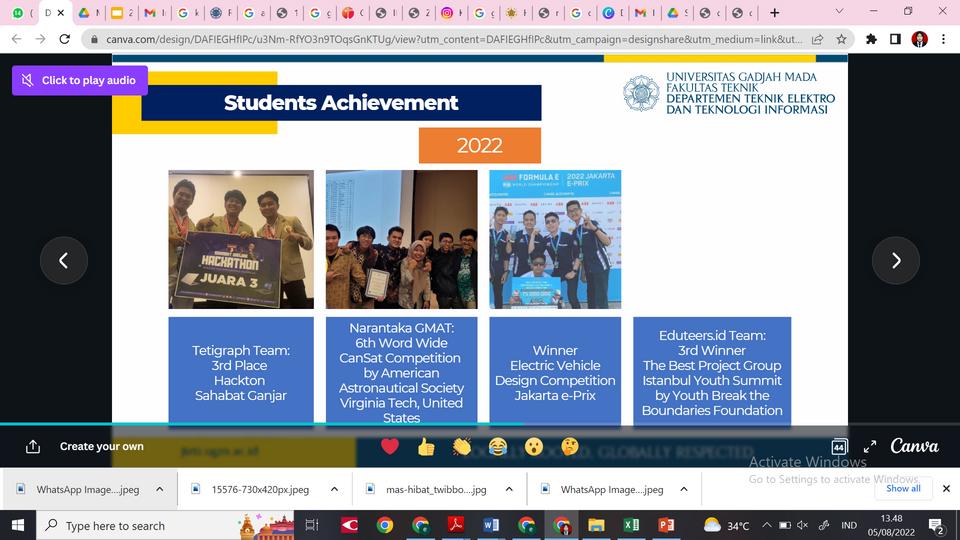This screenshot has width=960, height=540.
Task: Expand options for mas-hibat_twibbo....jpg download
Action: click(x=509, y=489)
